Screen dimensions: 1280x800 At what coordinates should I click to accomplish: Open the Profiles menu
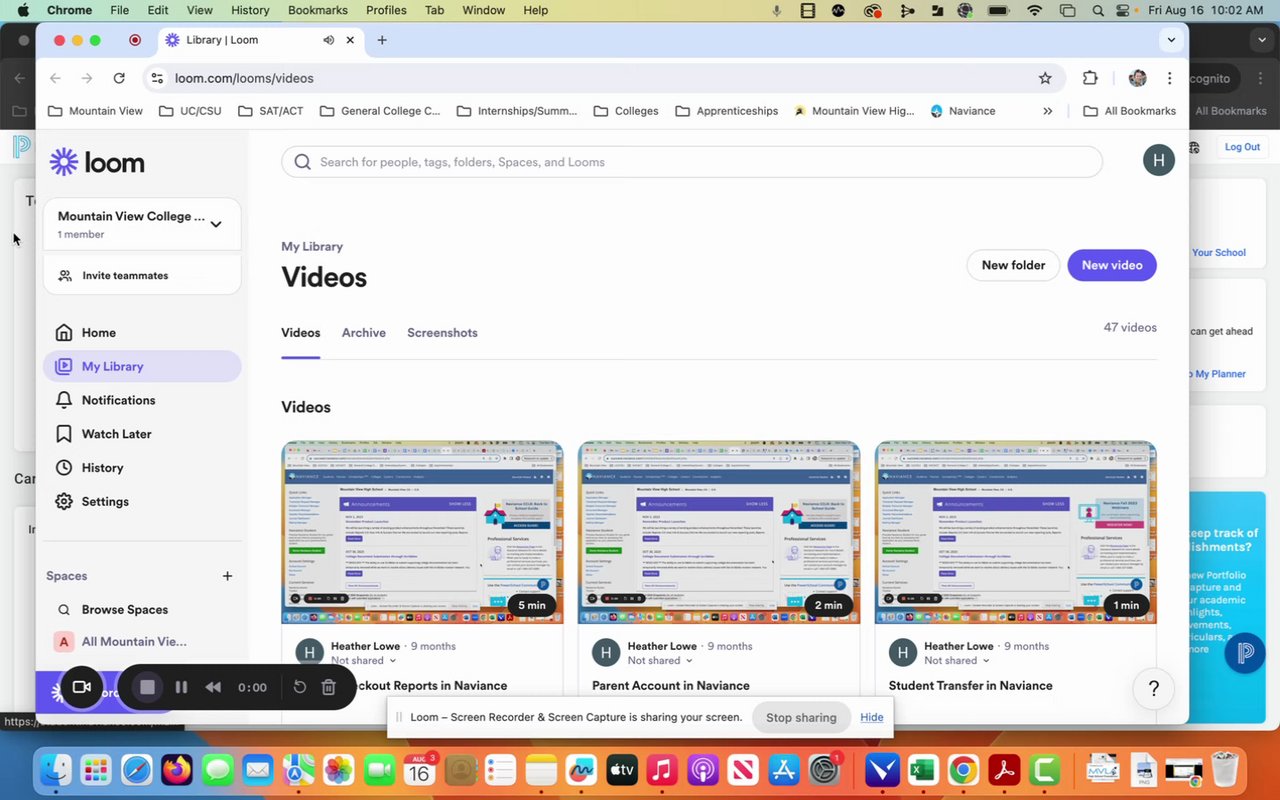386,10
